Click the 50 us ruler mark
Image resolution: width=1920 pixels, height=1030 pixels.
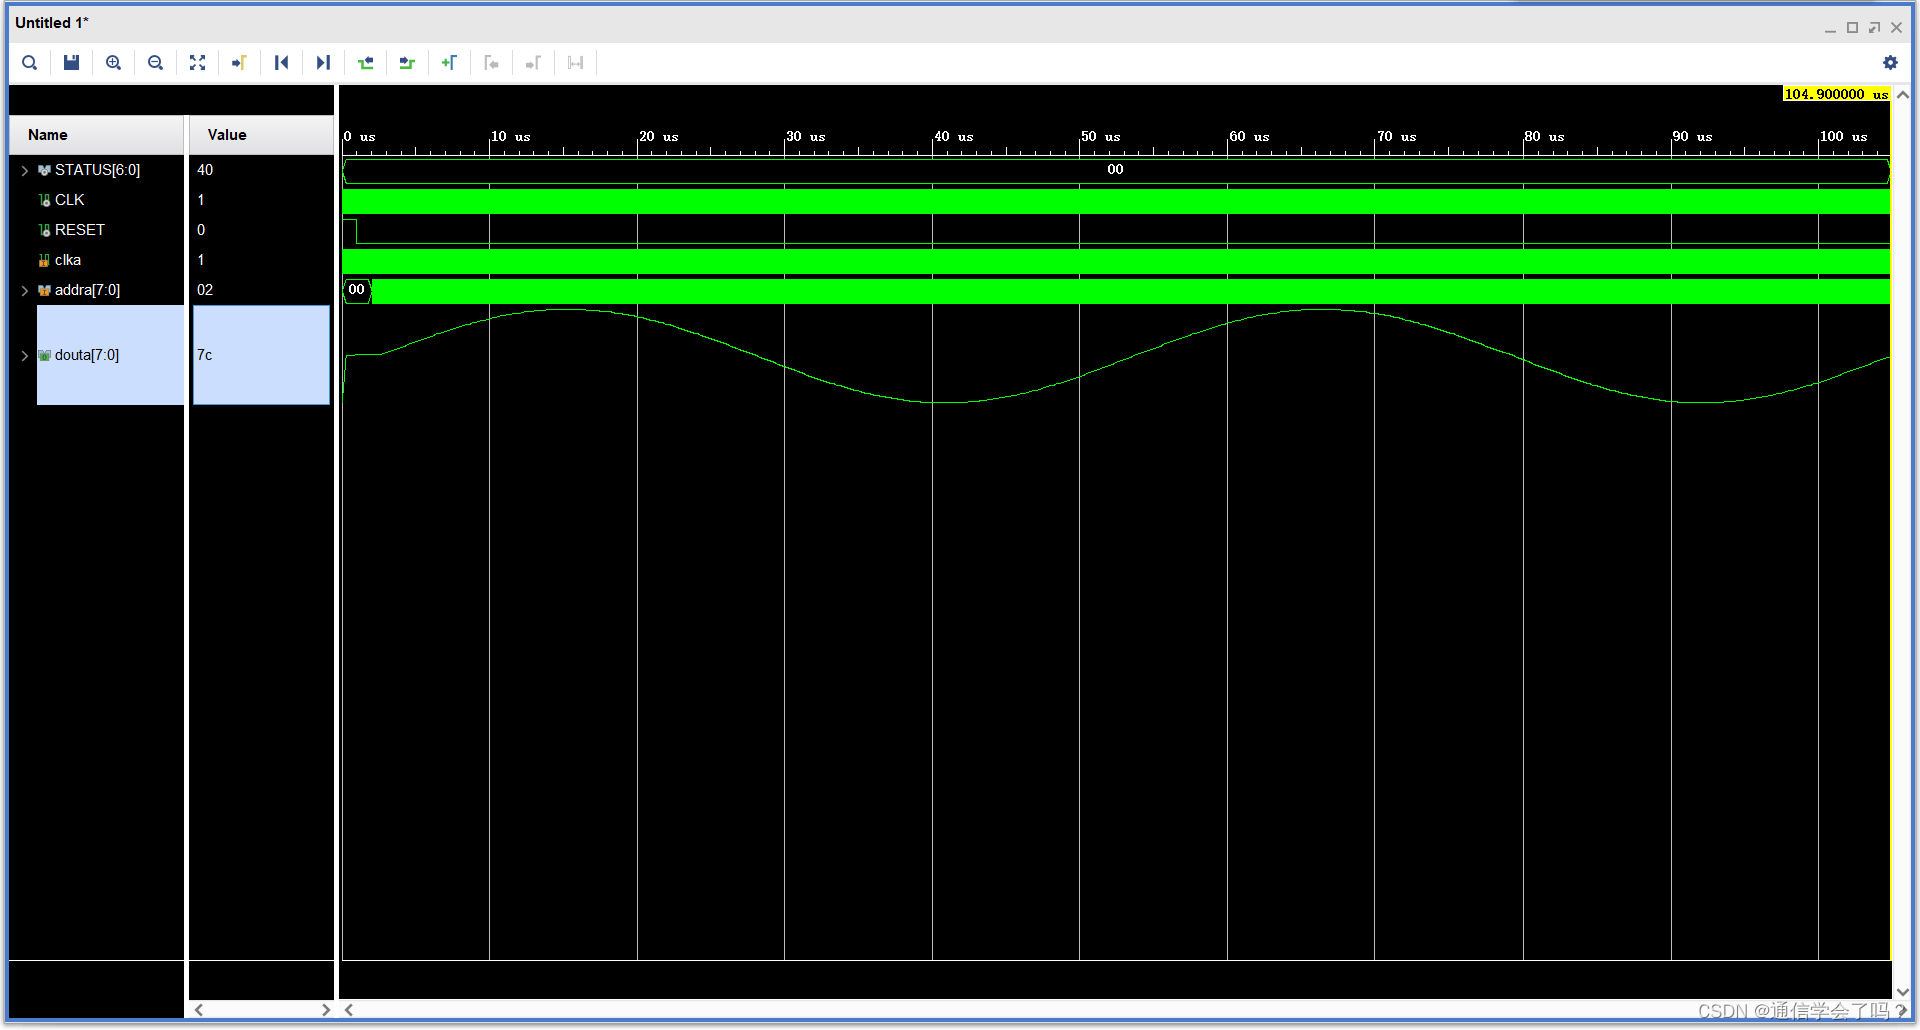click(1101, 137)
